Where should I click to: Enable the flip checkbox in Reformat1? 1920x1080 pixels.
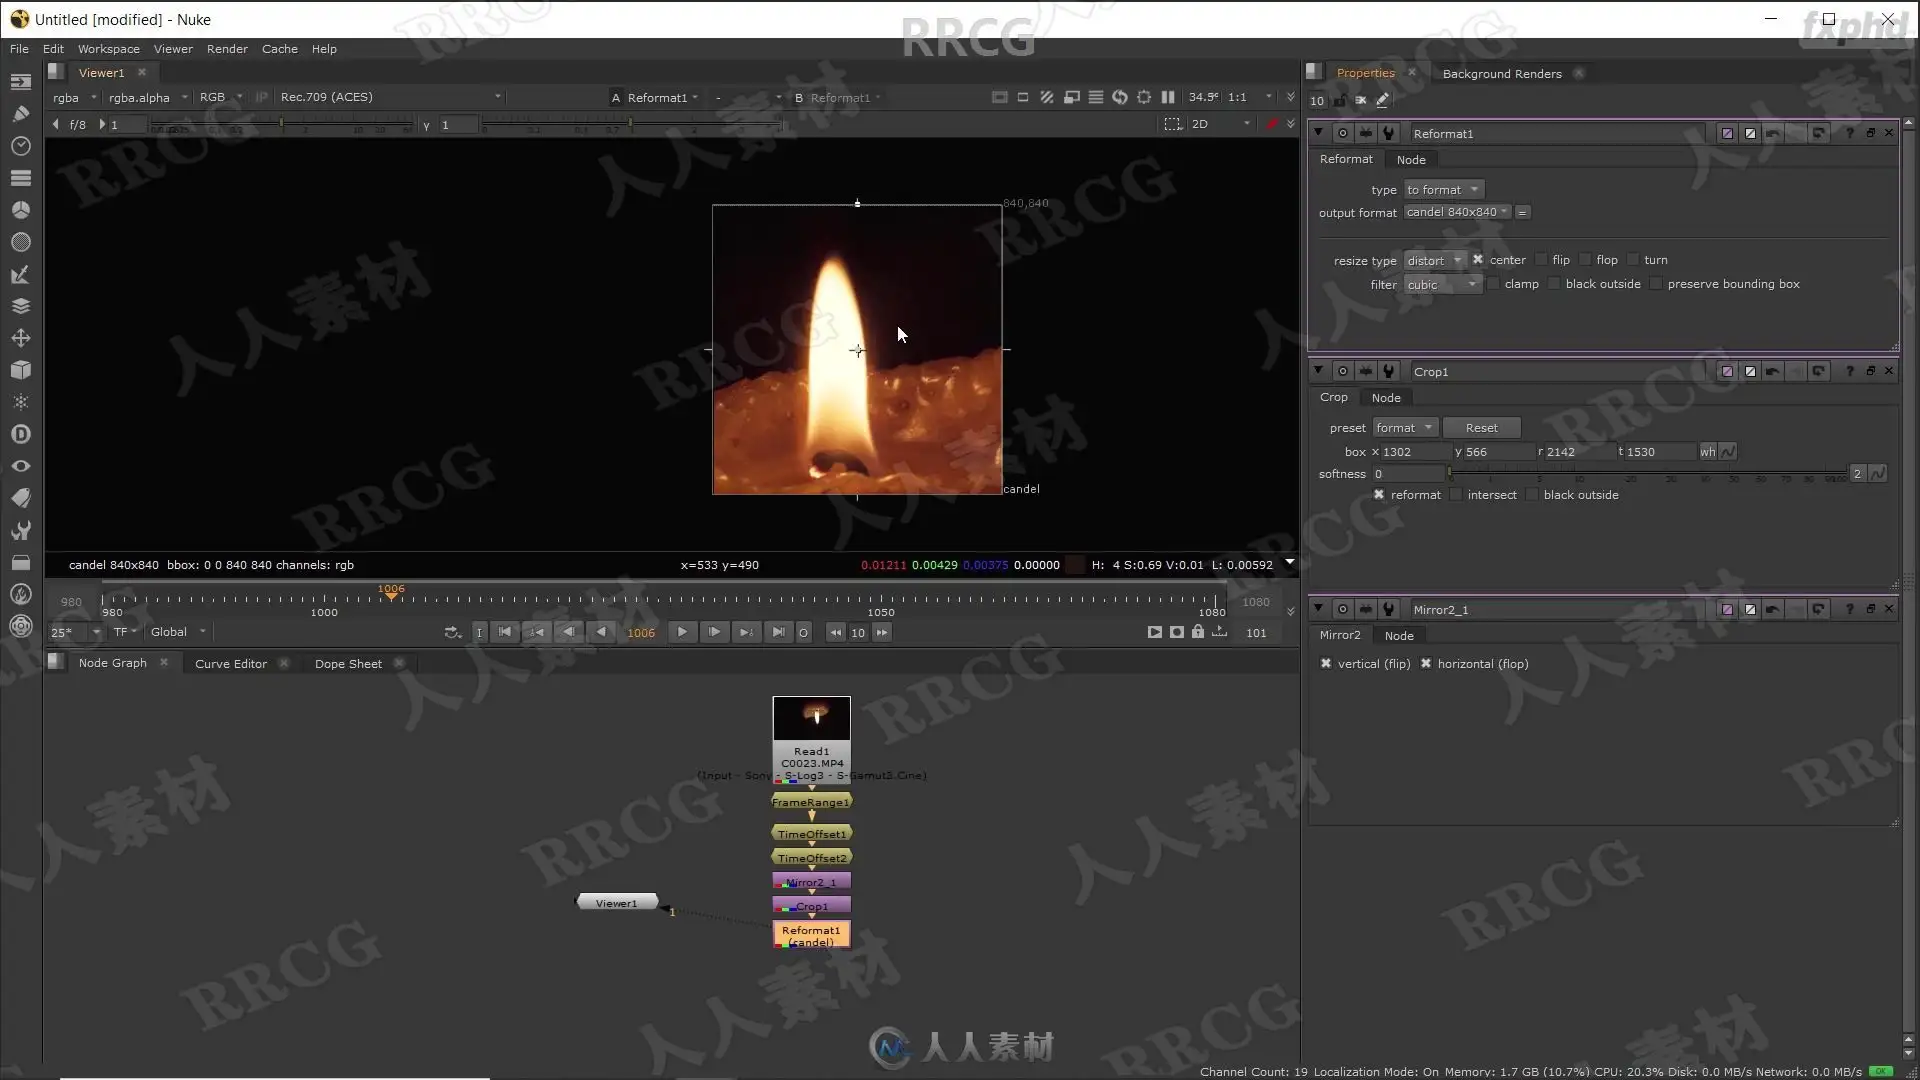tap(1541, 260)
